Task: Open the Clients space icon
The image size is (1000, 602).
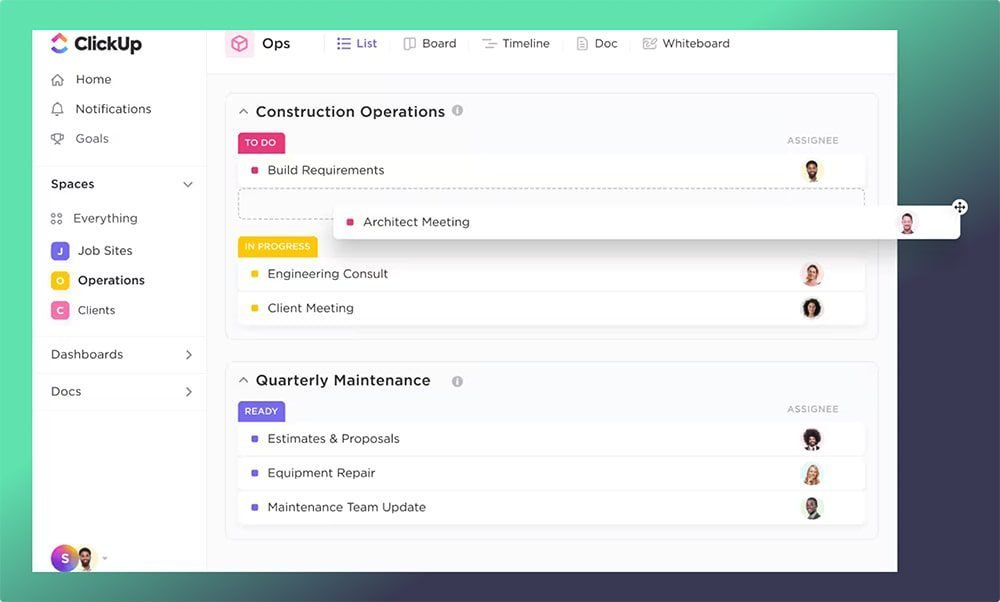Action: pos(59,310)
